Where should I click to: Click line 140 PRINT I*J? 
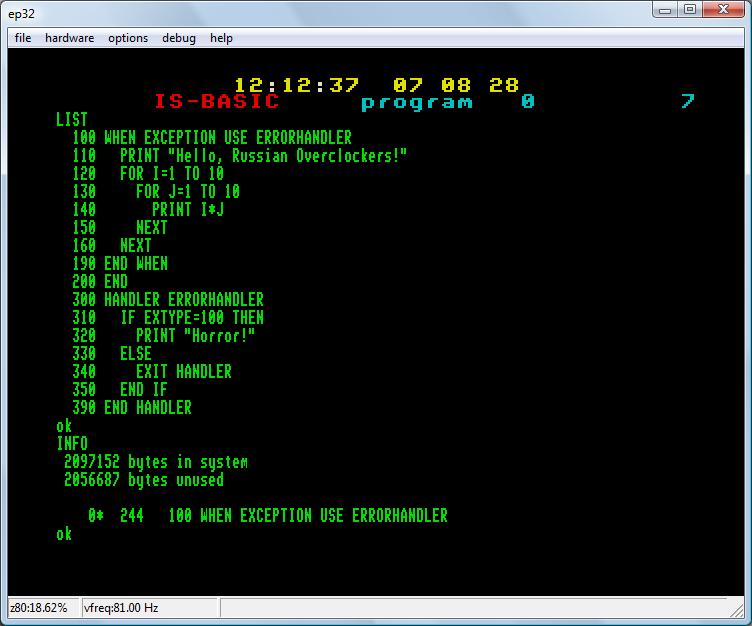click(148, 210)
